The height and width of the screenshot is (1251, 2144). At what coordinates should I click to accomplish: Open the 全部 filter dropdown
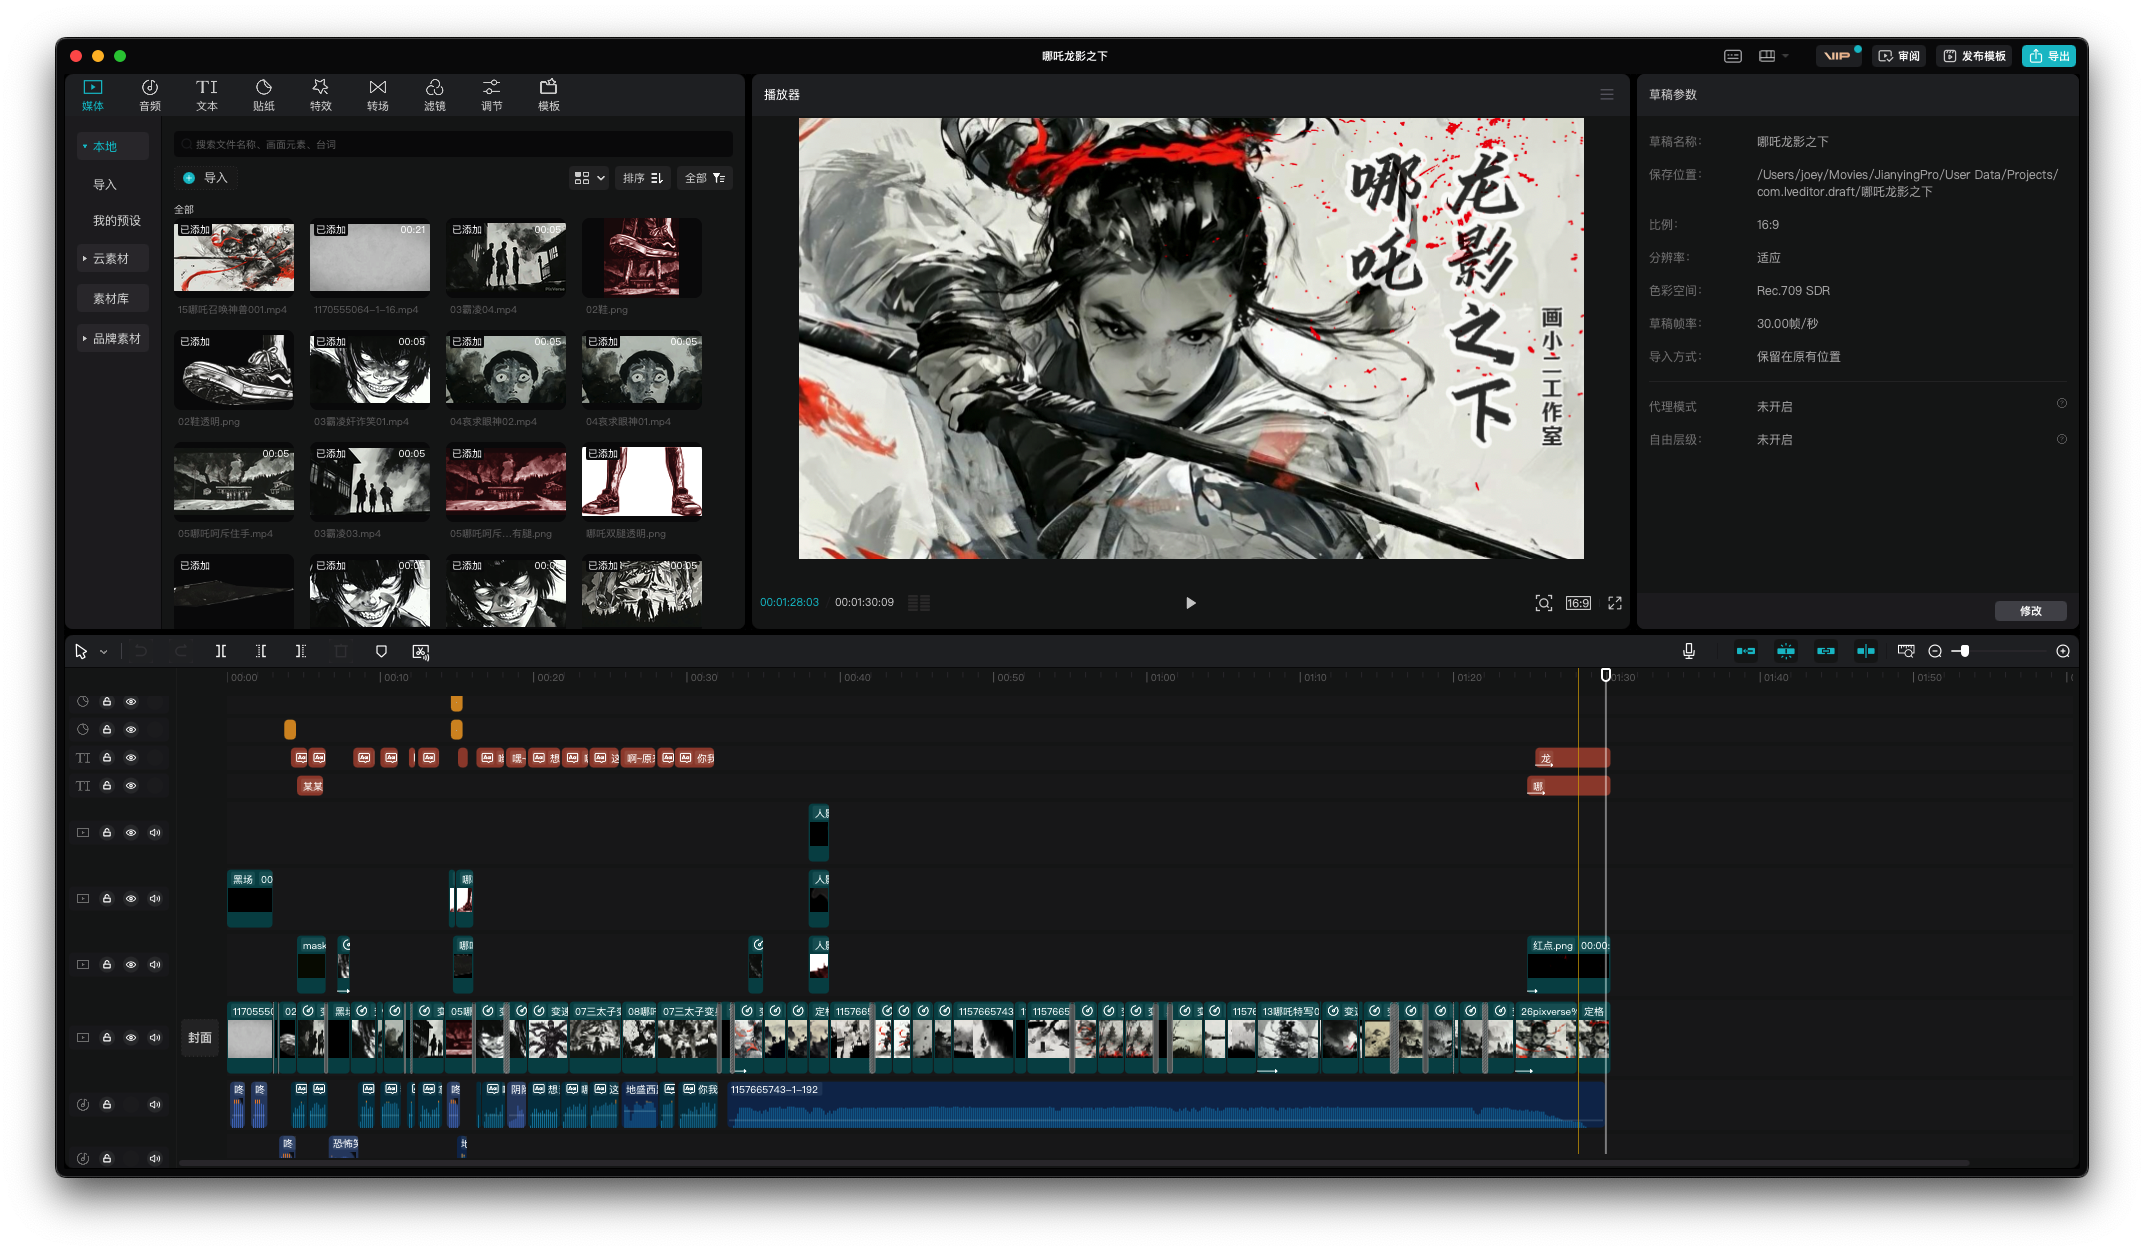[705, 178]
